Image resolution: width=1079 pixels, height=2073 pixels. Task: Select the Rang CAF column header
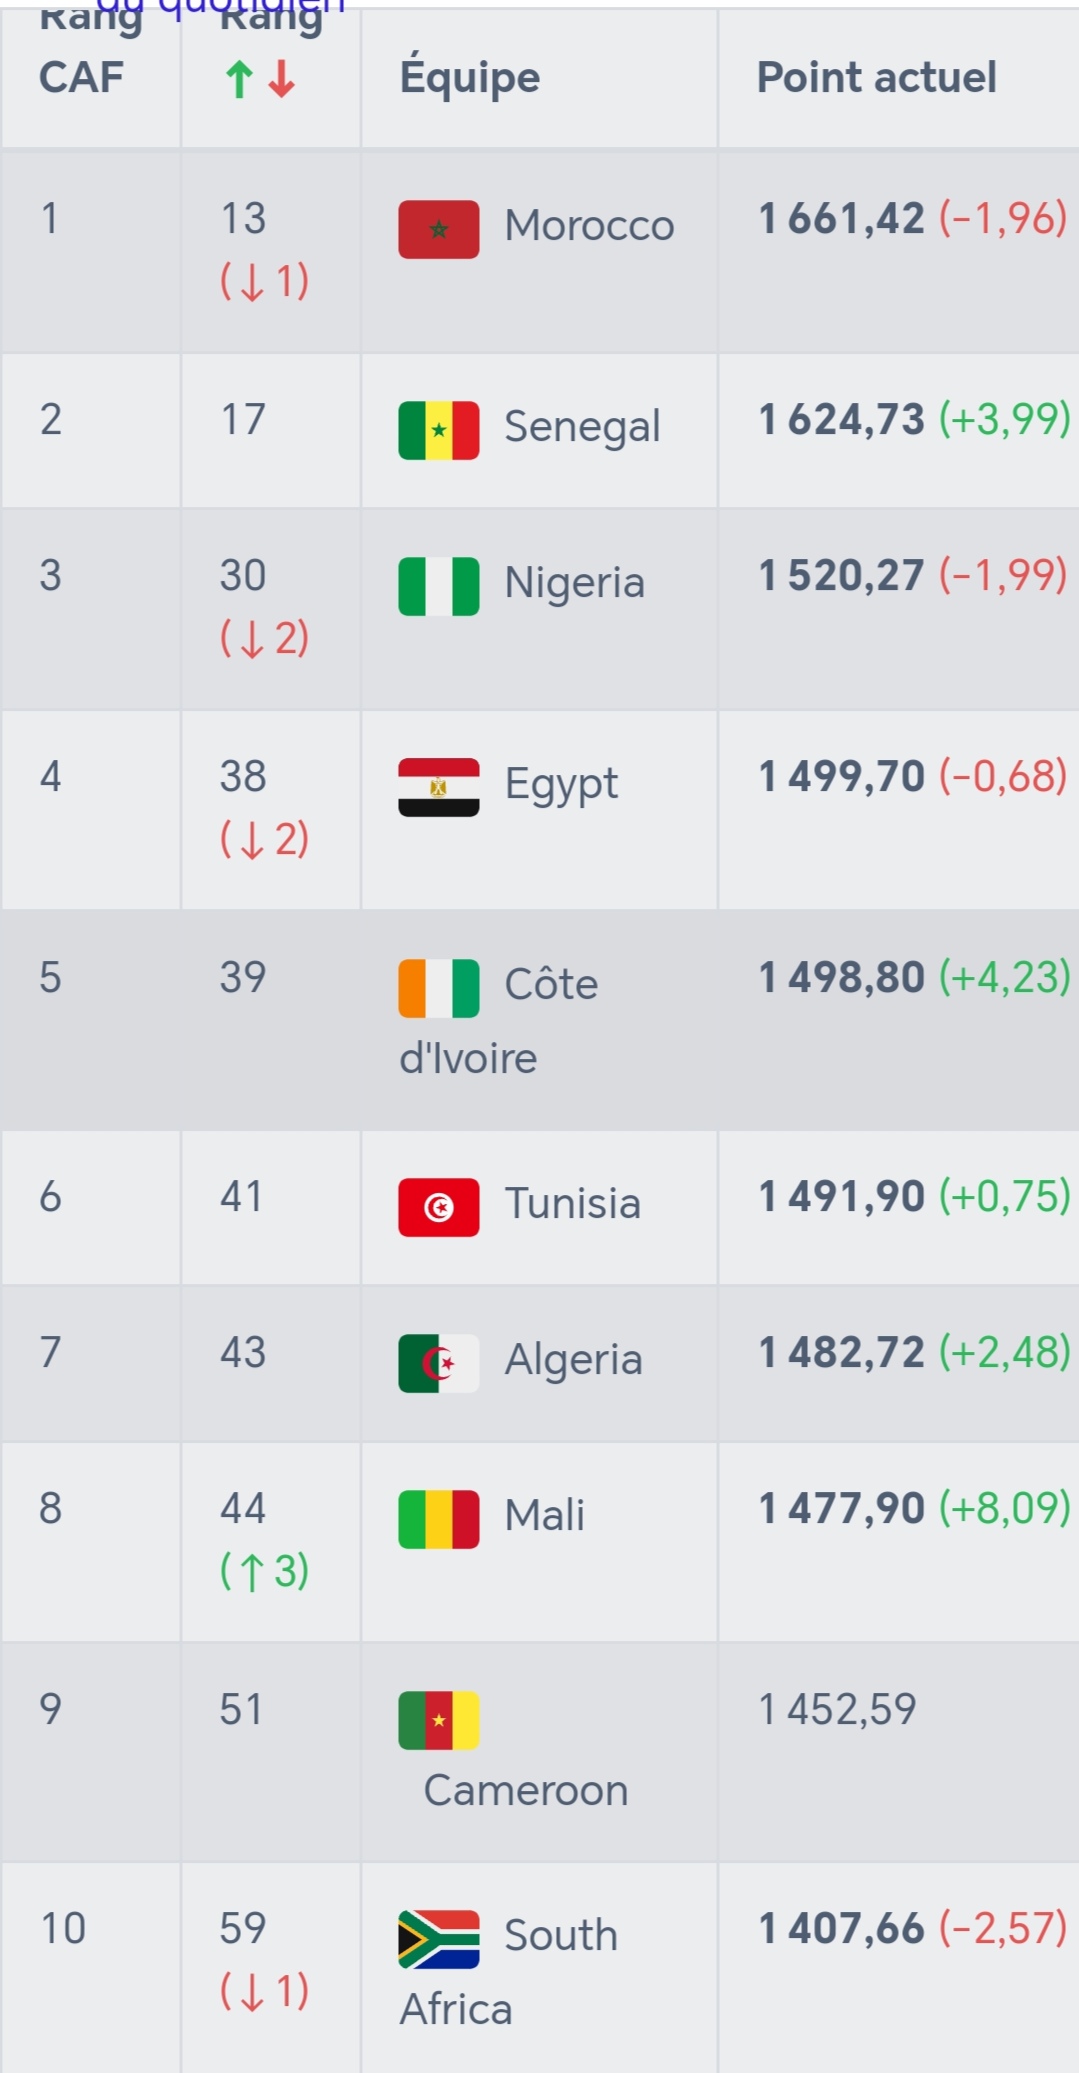pyautogui.click(x=82, y=48)
